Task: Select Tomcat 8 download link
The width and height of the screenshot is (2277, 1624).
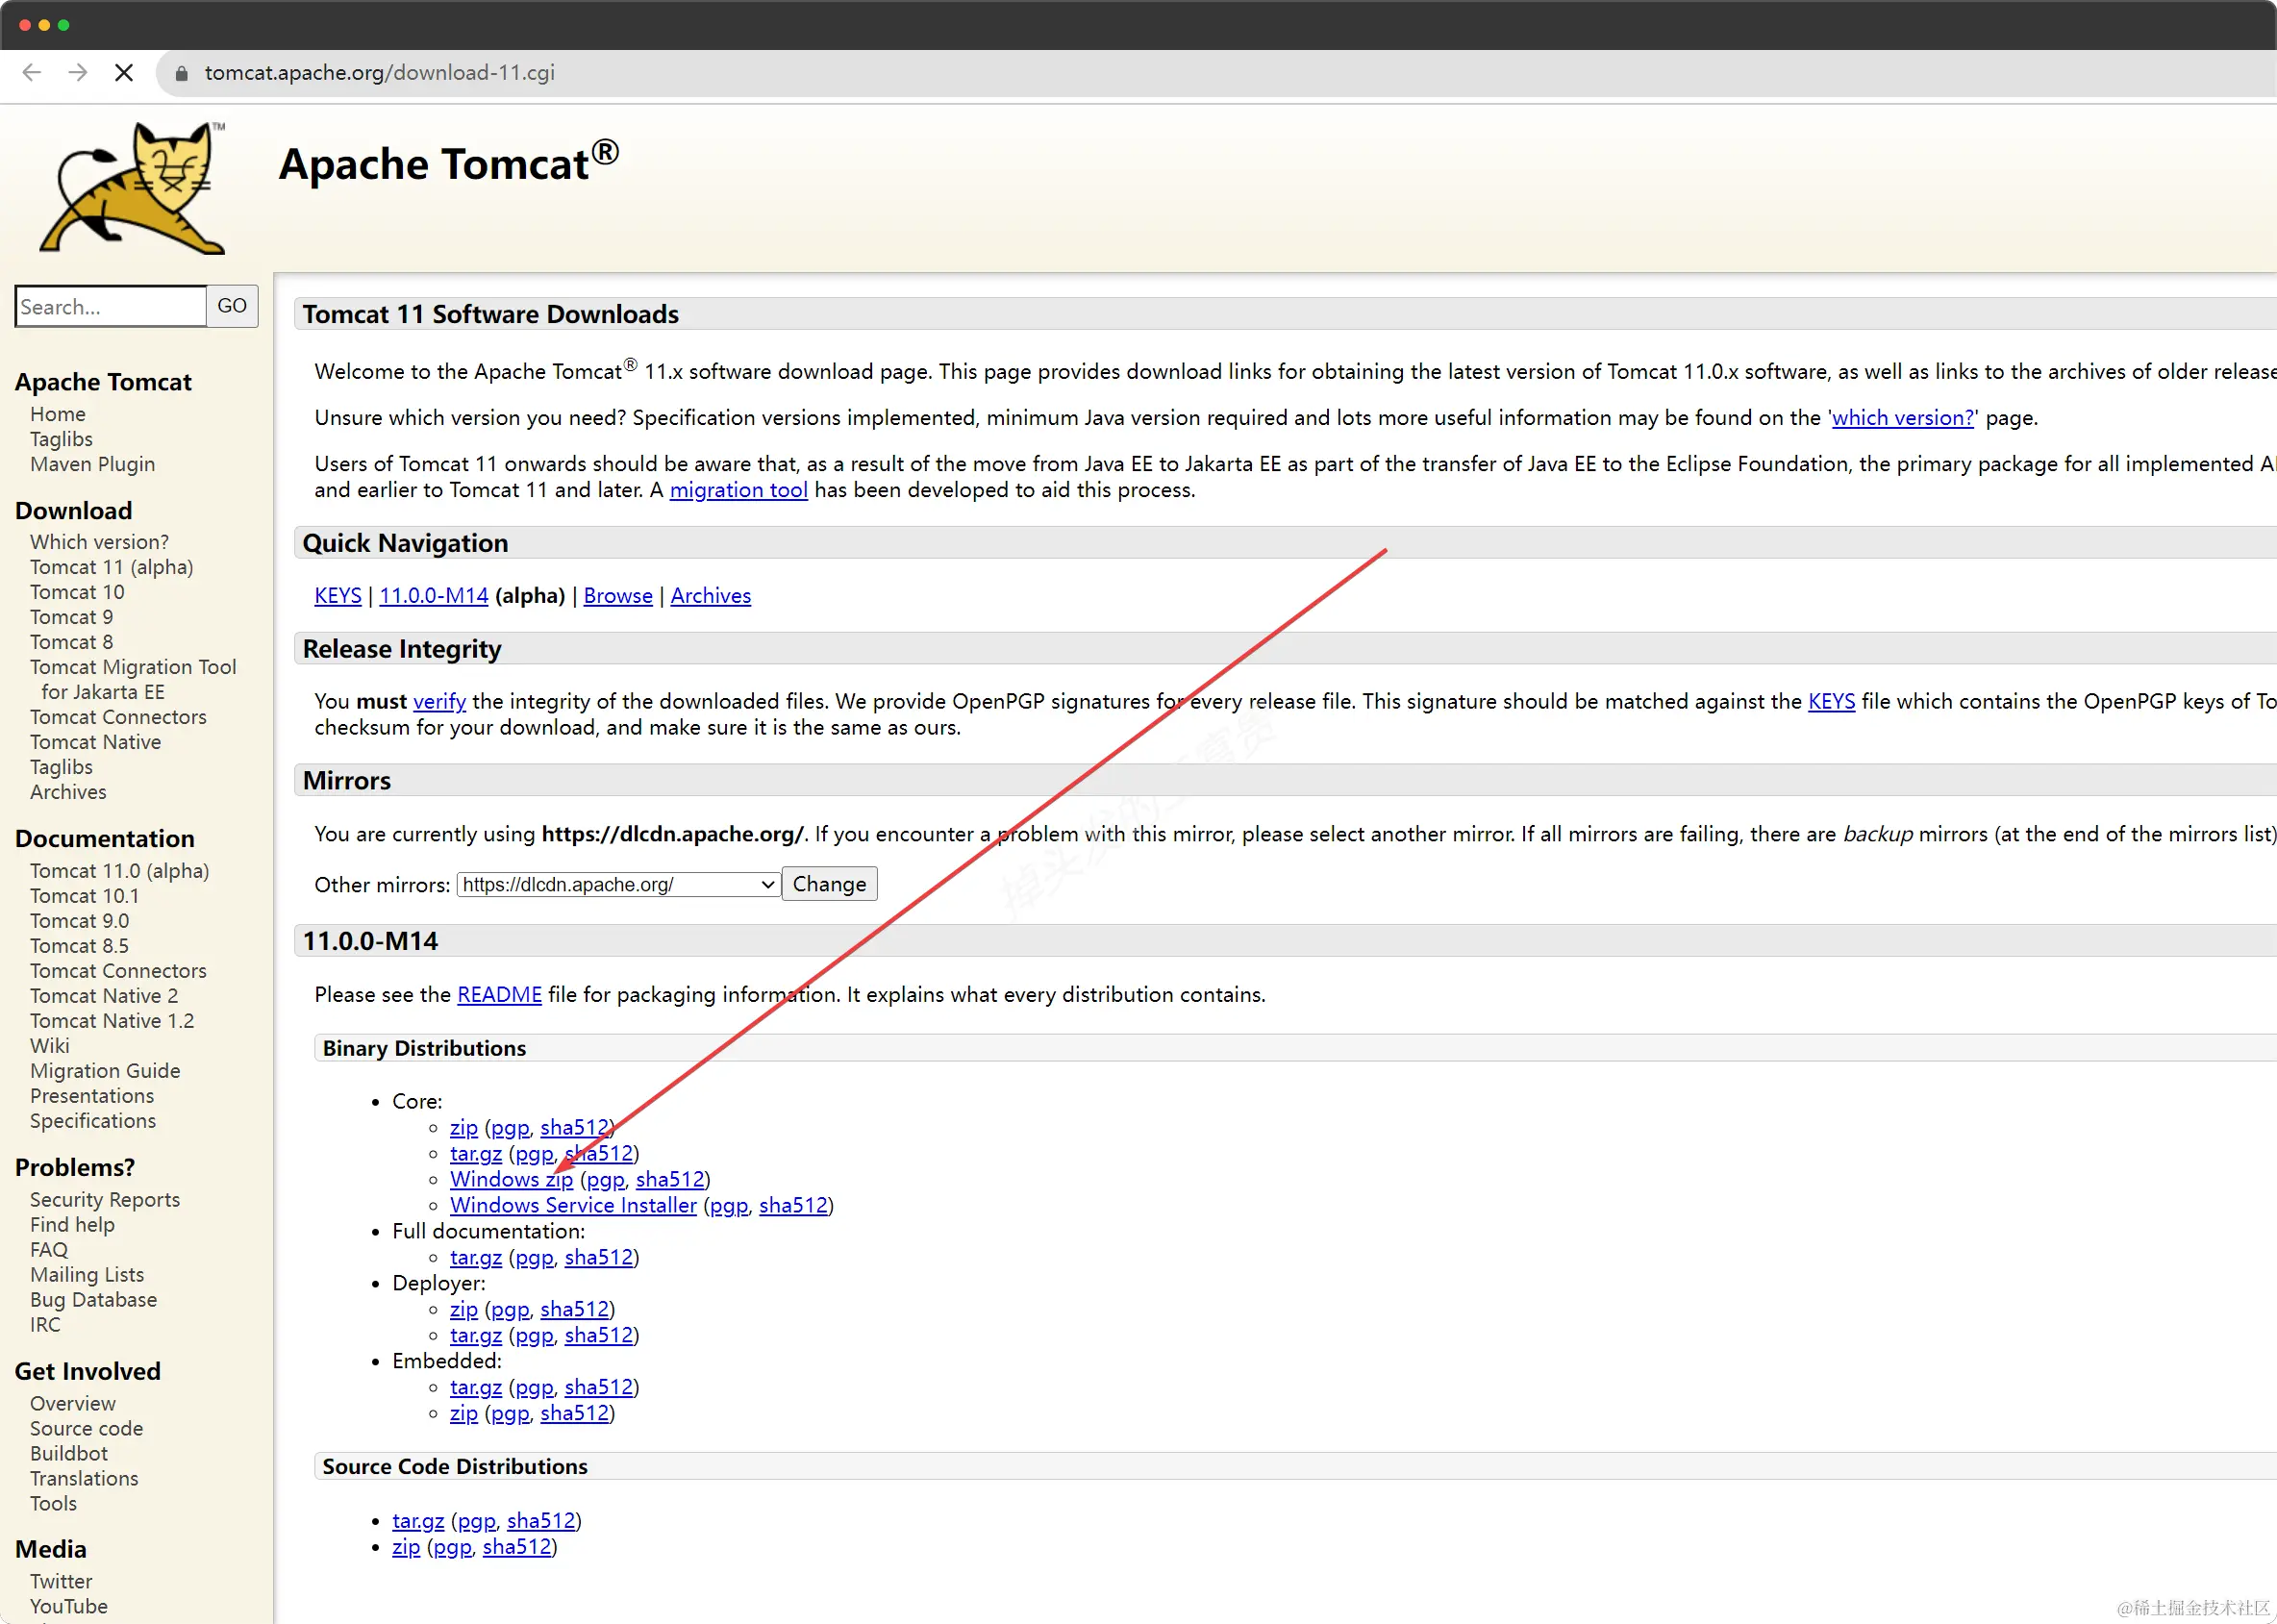Action: 71,642
